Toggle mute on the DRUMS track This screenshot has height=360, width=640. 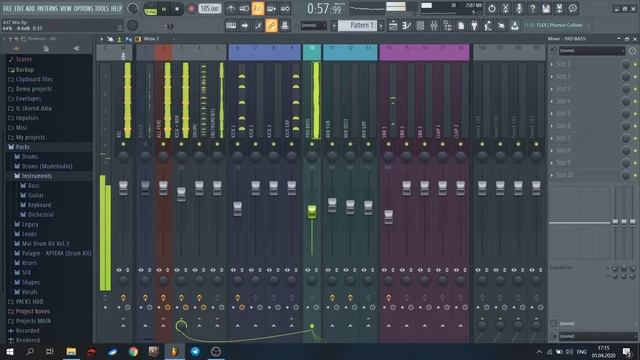[x=199, y=144]
